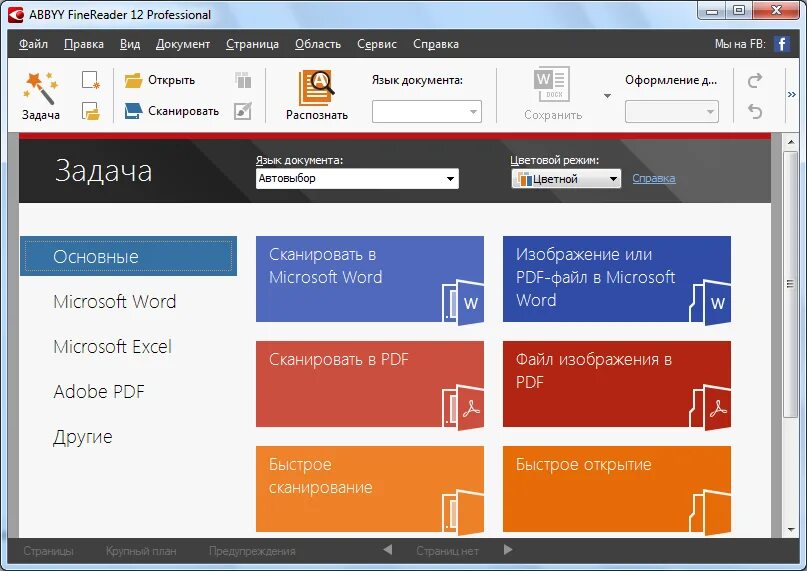Select the Основные task category
The height and width of the screenshot is (571, 807).
128,256
